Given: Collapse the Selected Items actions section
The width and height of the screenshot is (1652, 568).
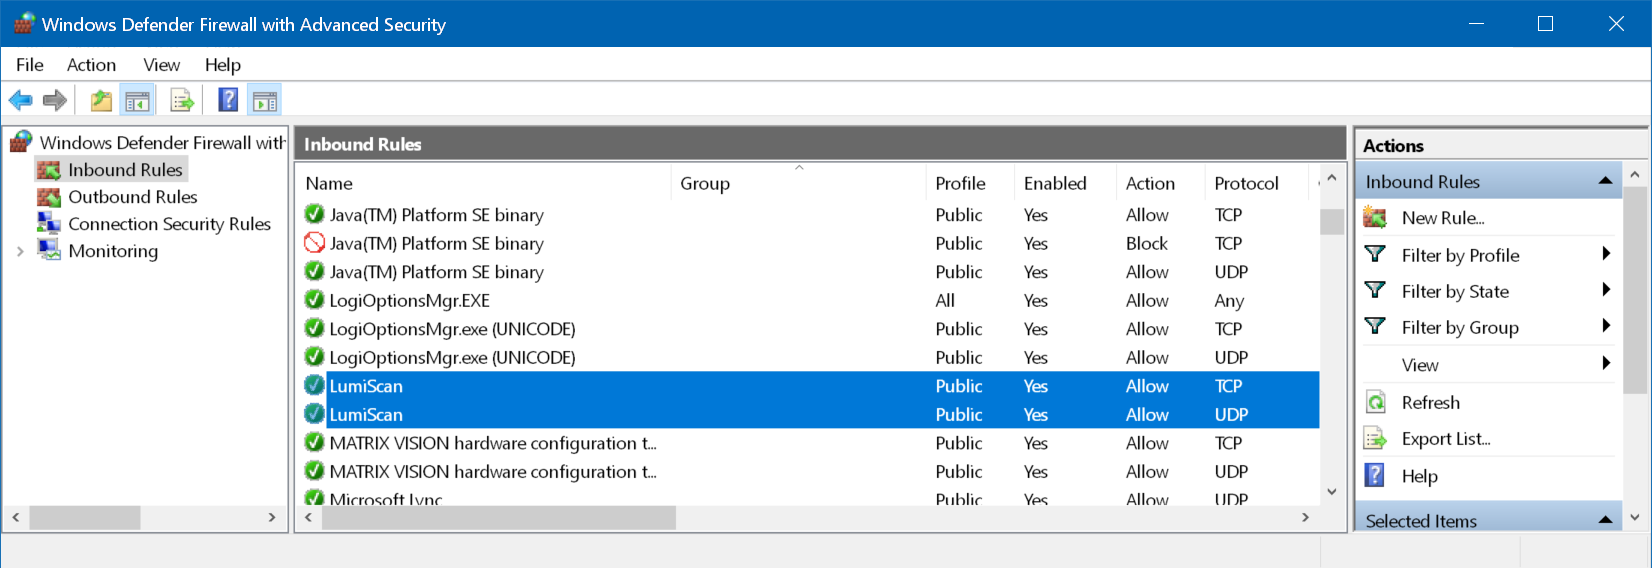Looking at the screenshot, I should pos(1605,520).
